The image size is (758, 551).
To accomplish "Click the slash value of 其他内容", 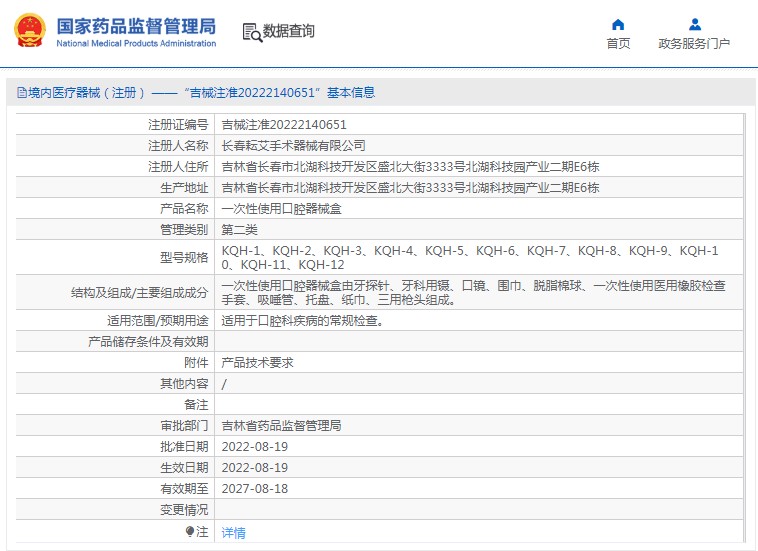I will click(x=224, y=384).
